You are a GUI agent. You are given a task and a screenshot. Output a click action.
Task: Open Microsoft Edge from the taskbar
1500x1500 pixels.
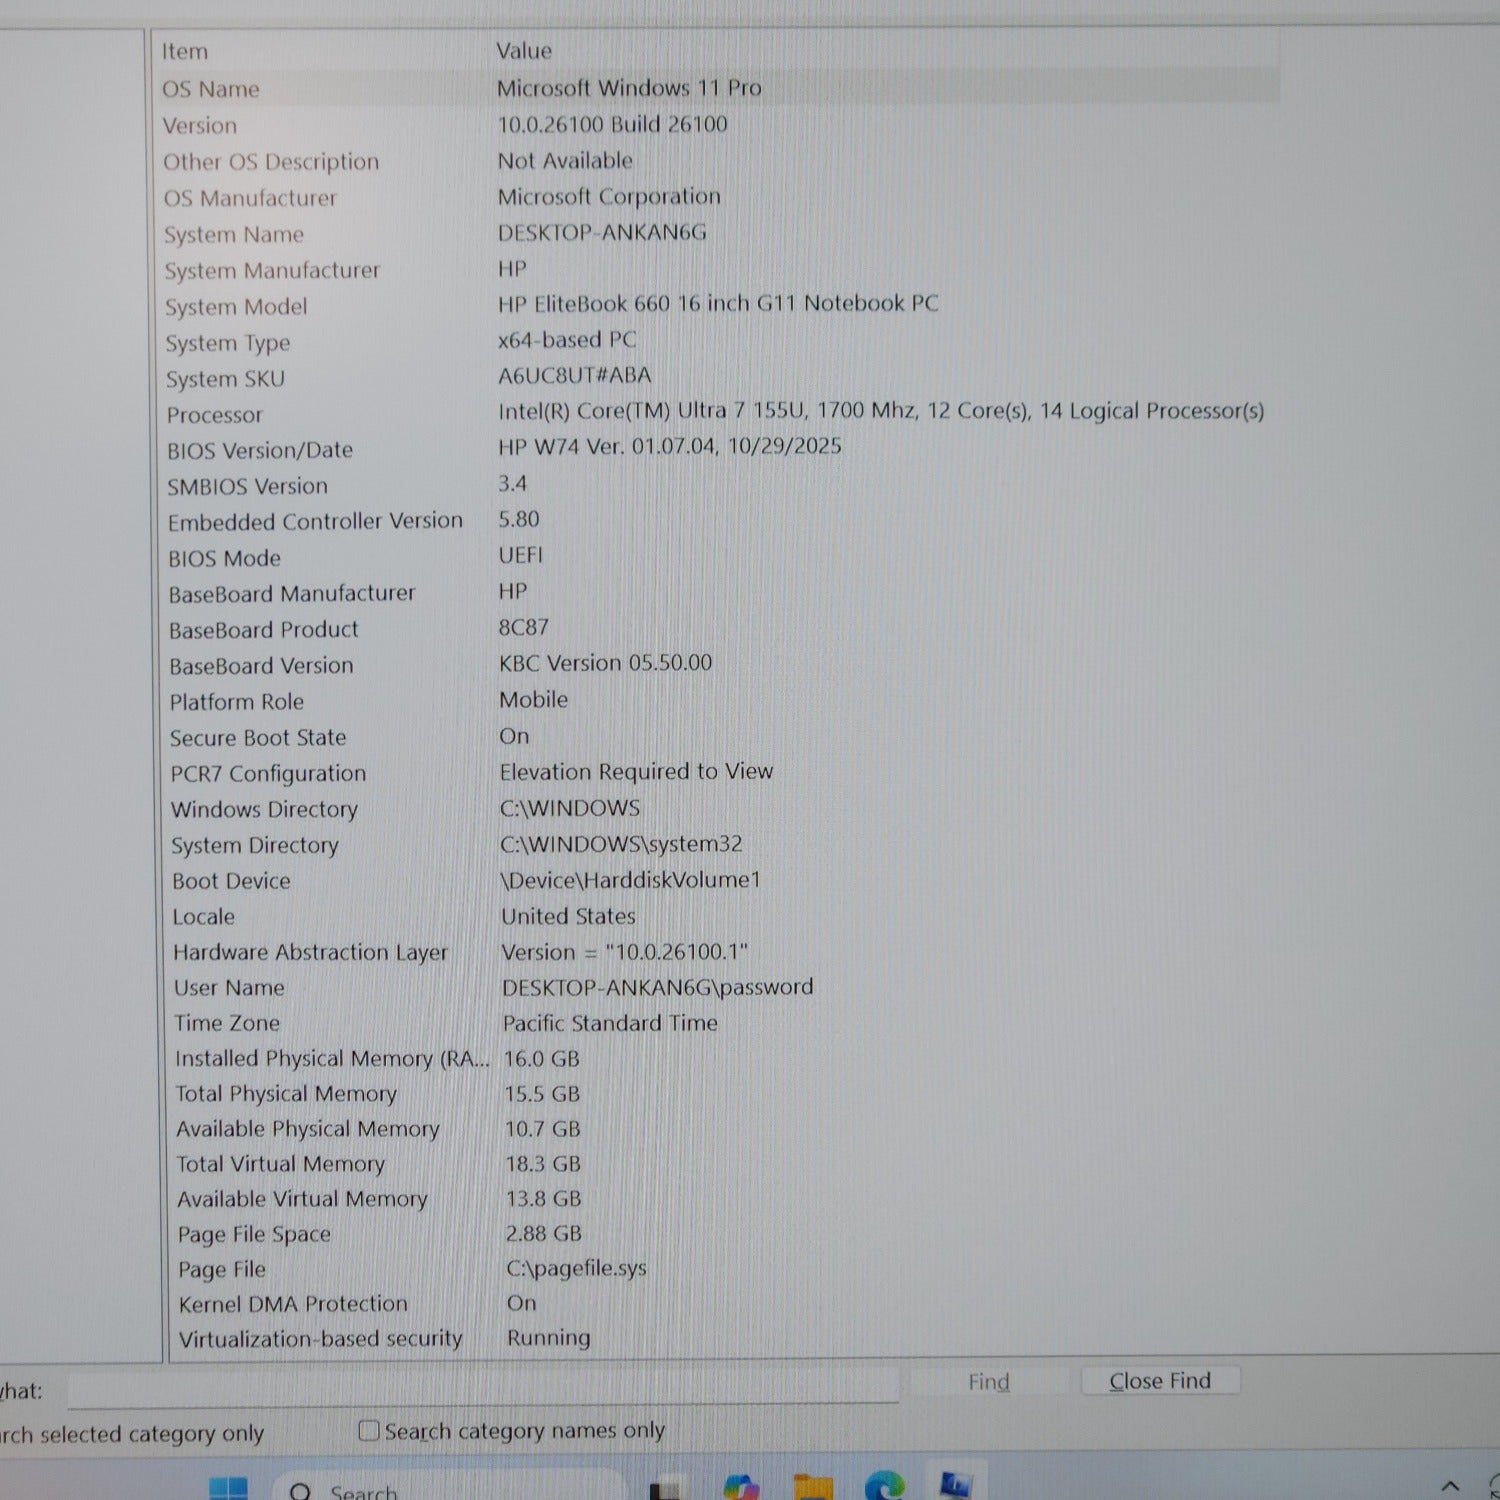(x=884, y=1487)
